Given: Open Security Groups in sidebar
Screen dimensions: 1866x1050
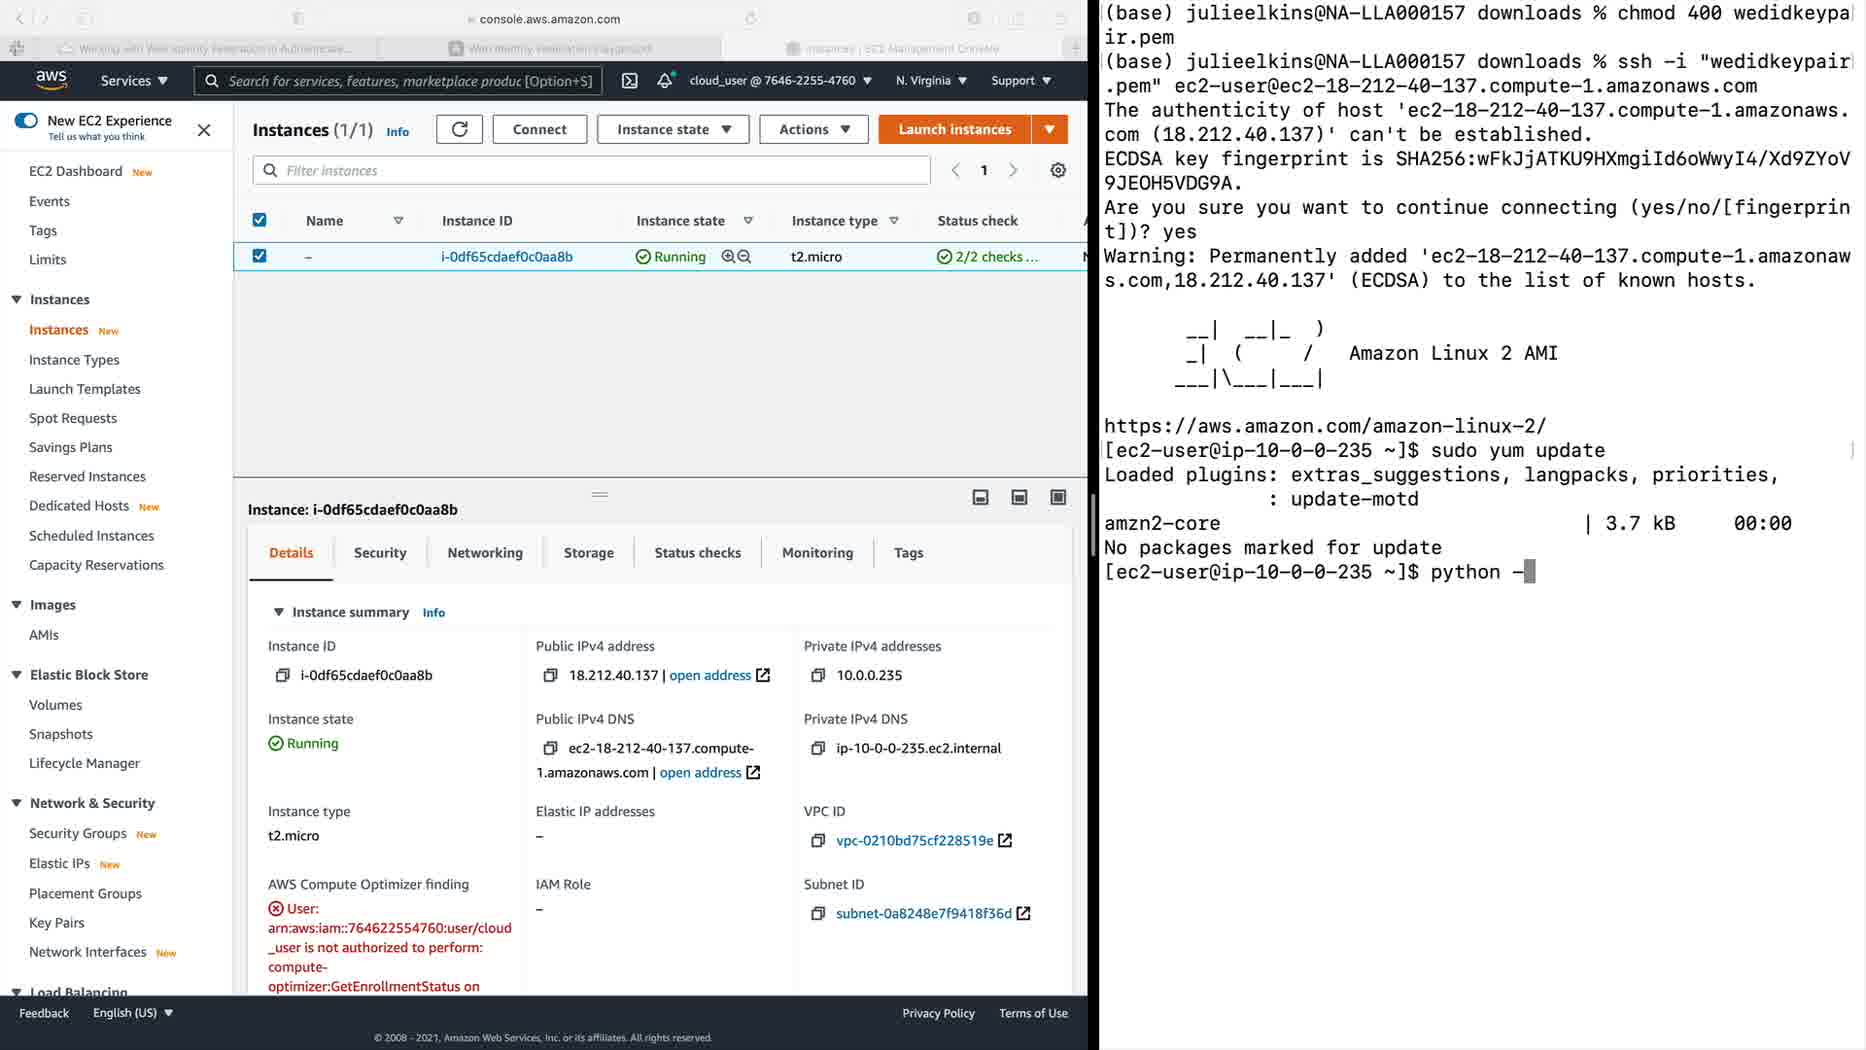Looking at the screenshot, I should click(x=78, y=833).
